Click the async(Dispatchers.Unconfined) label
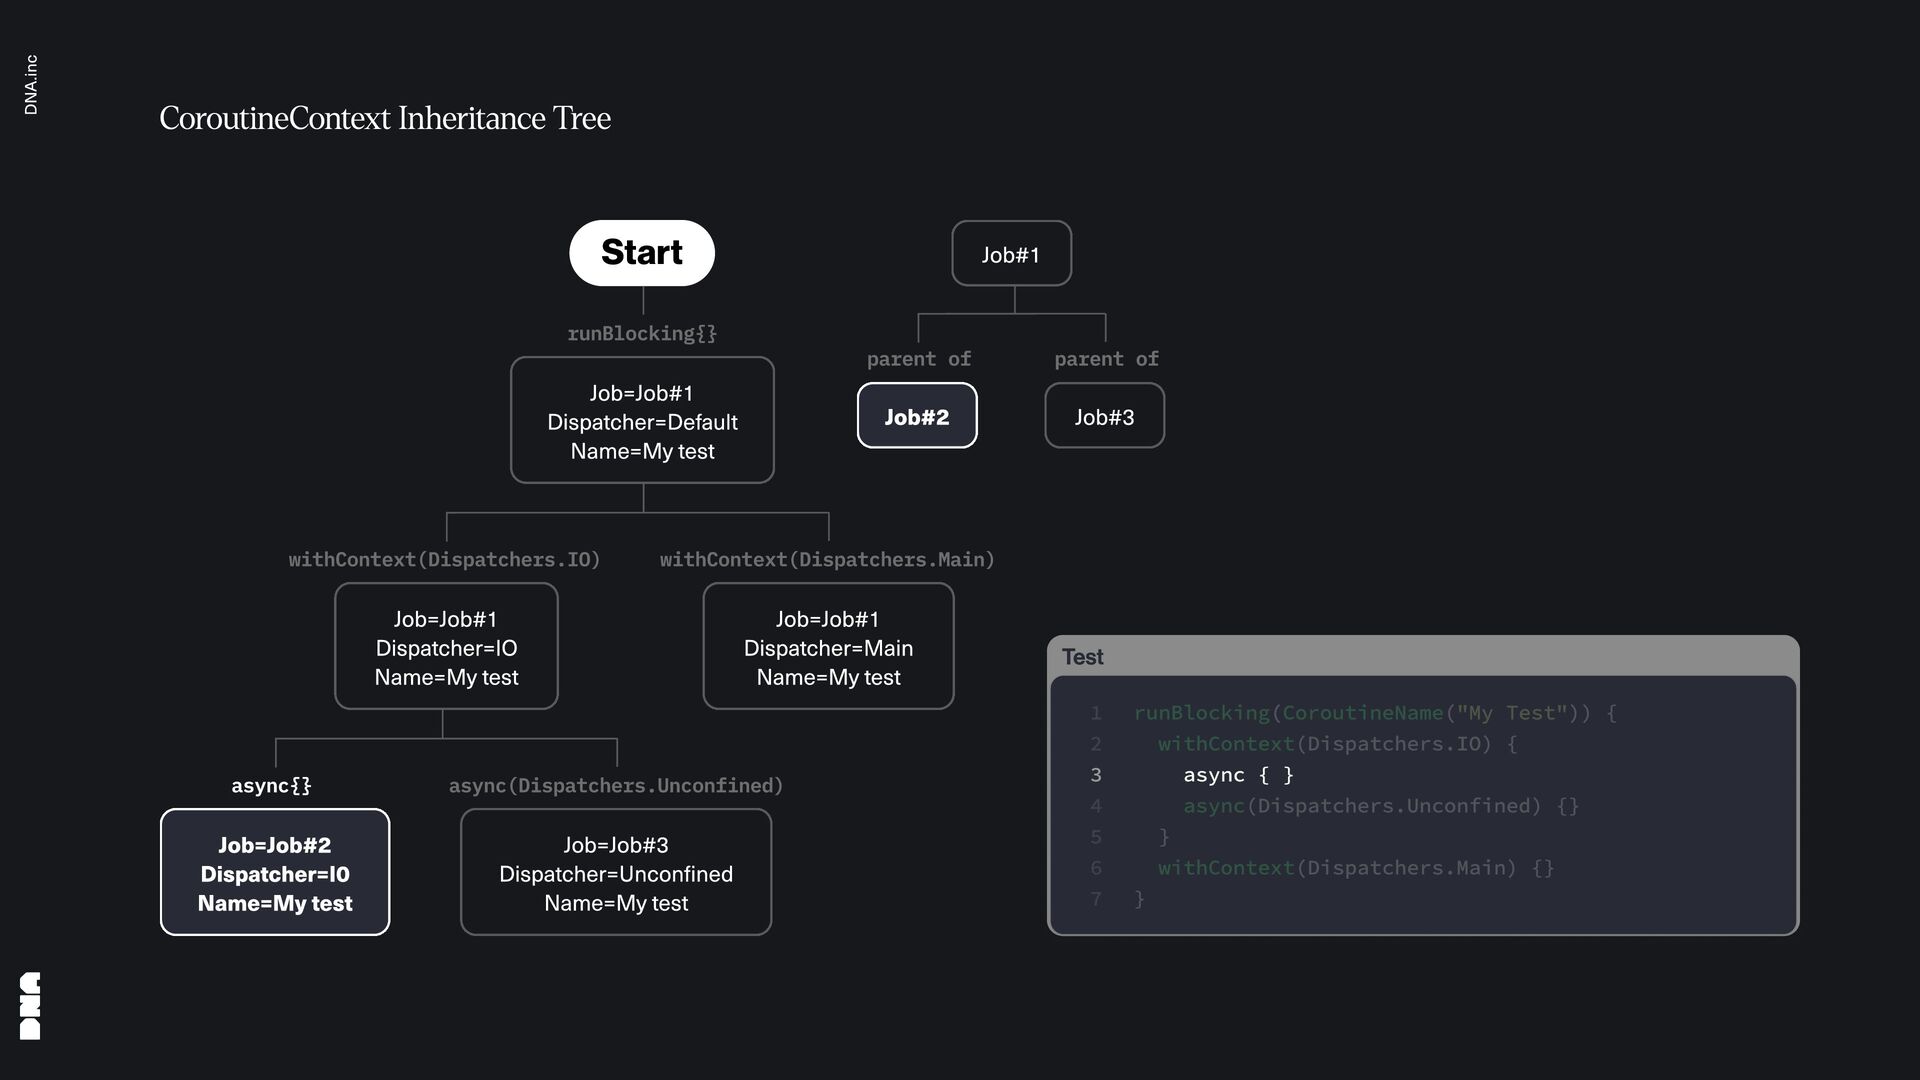The height and width of the screenshot is (1080, 1920). pyautogui.click(x=616, y=786)
